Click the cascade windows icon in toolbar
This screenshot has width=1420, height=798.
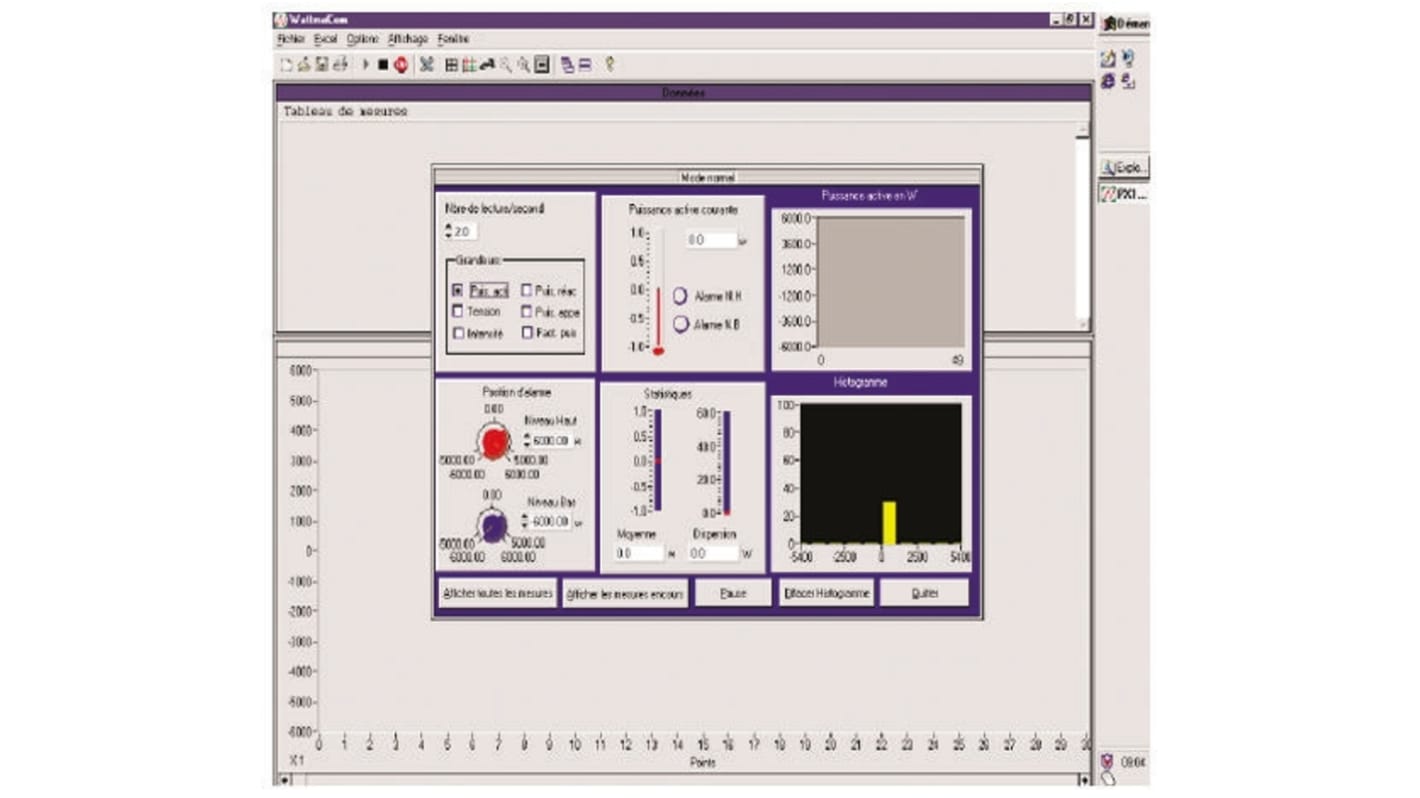pyautogui.click(x=568, y=65)
